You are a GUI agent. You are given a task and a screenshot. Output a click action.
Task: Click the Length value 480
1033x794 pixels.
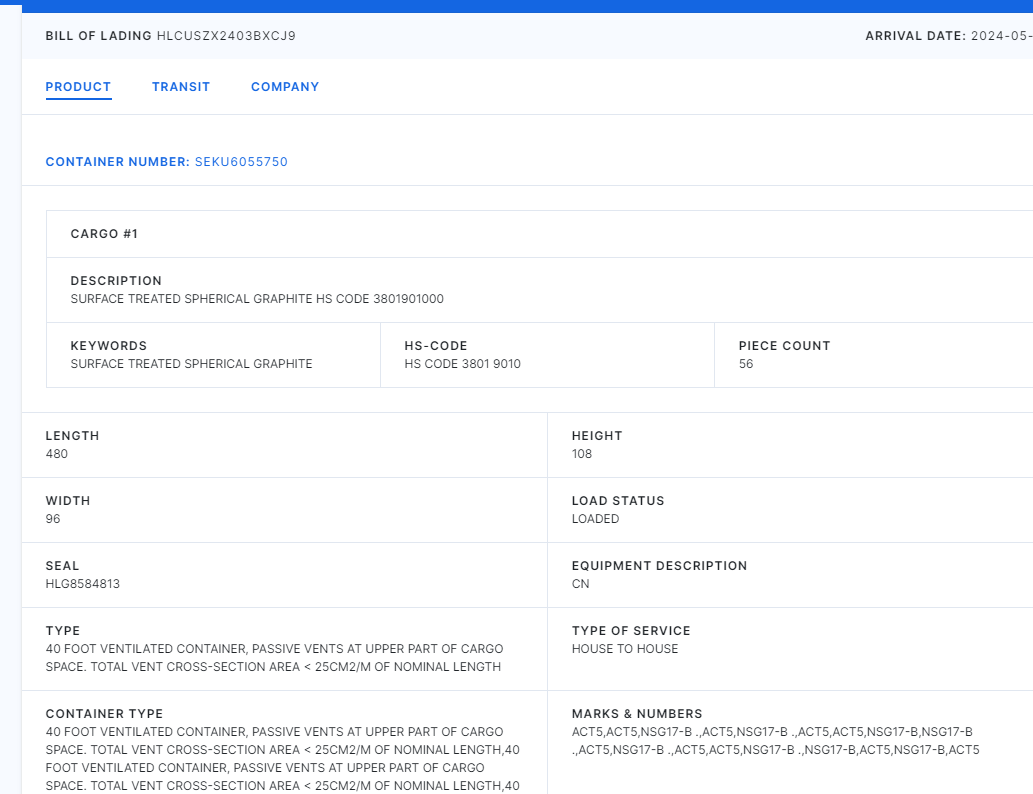[57, 454]
